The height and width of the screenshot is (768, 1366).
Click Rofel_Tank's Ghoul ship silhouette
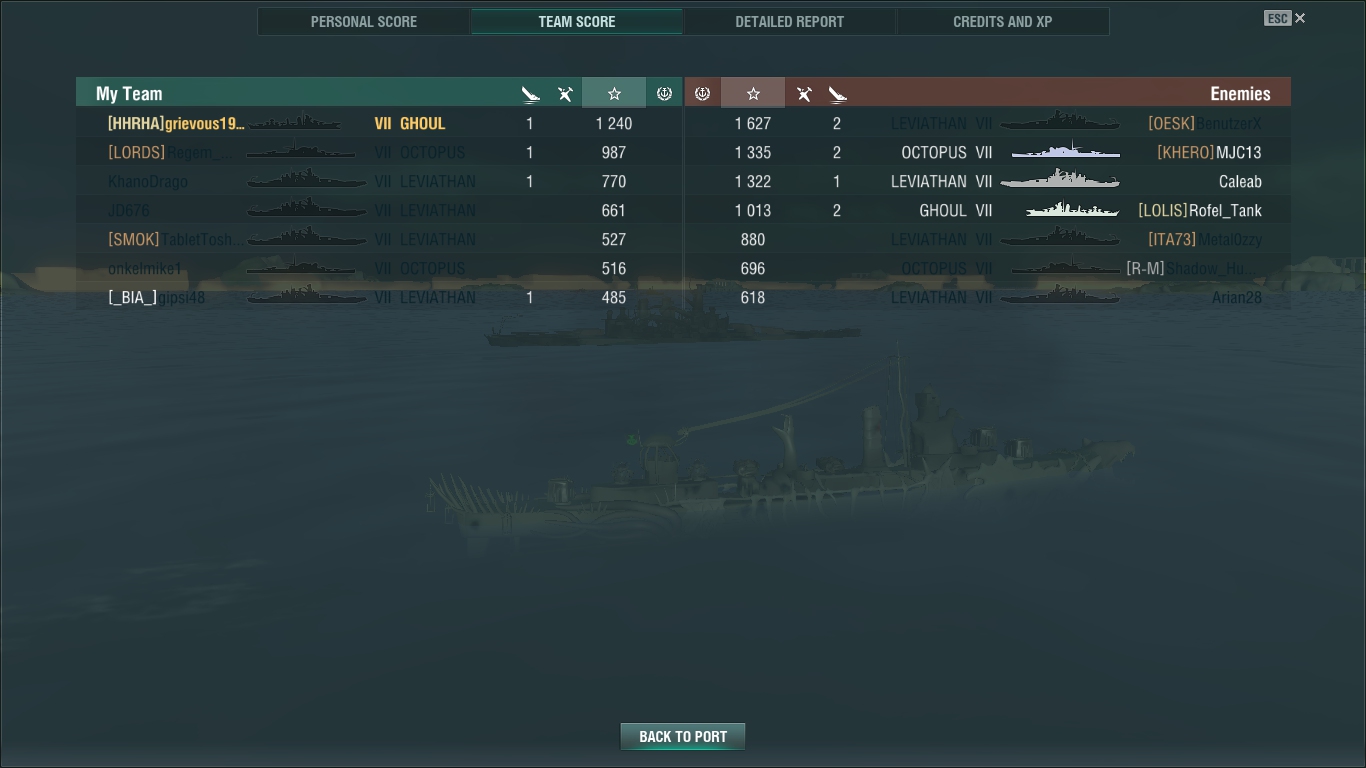tap(1072, 210)
